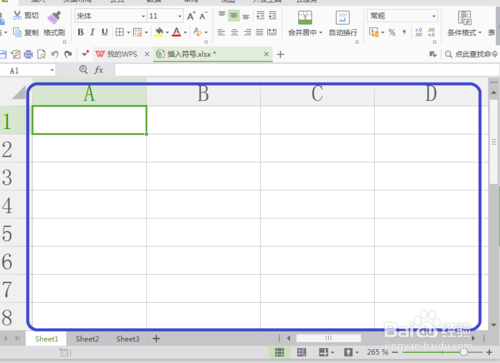Click the Format Painter brush icon
Screen dimensions: 500x363
(54, 18)
